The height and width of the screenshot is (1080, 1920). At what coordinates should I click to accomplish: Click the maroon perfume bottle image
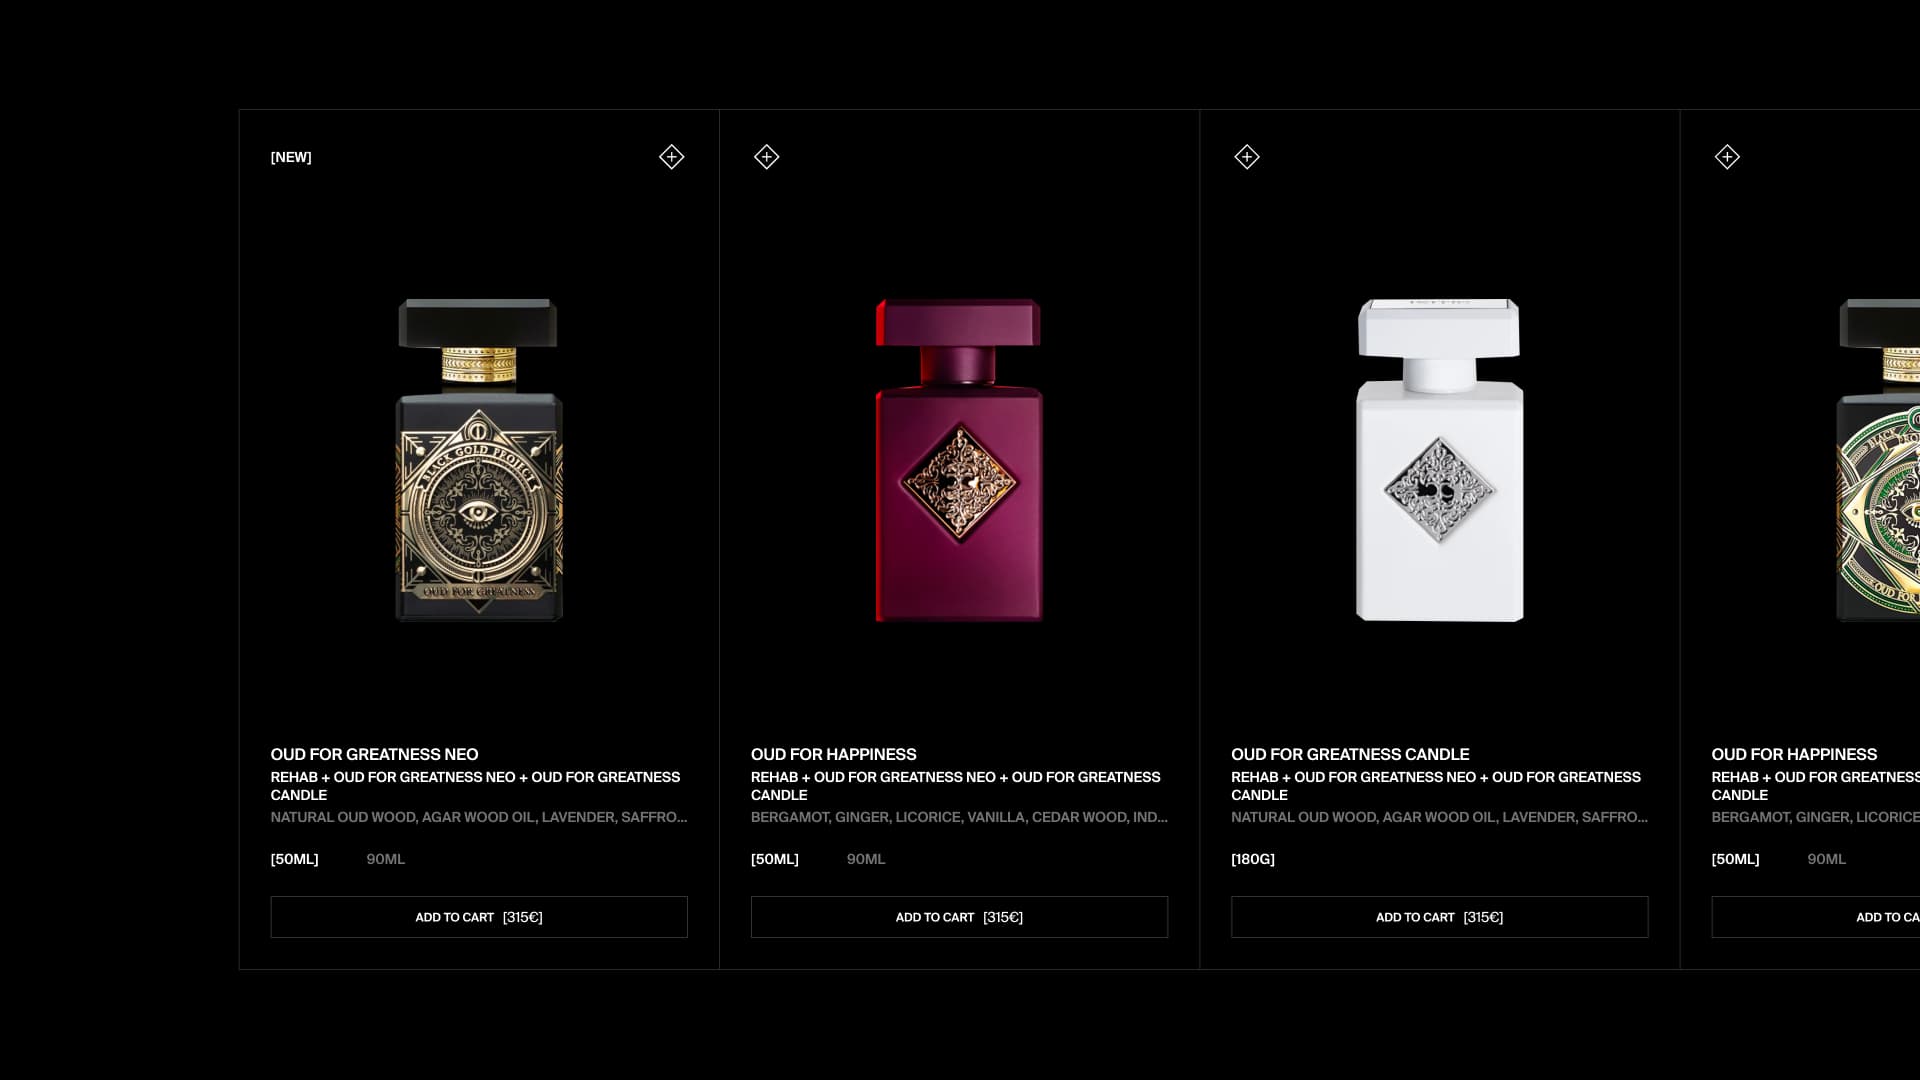(959, 460)
